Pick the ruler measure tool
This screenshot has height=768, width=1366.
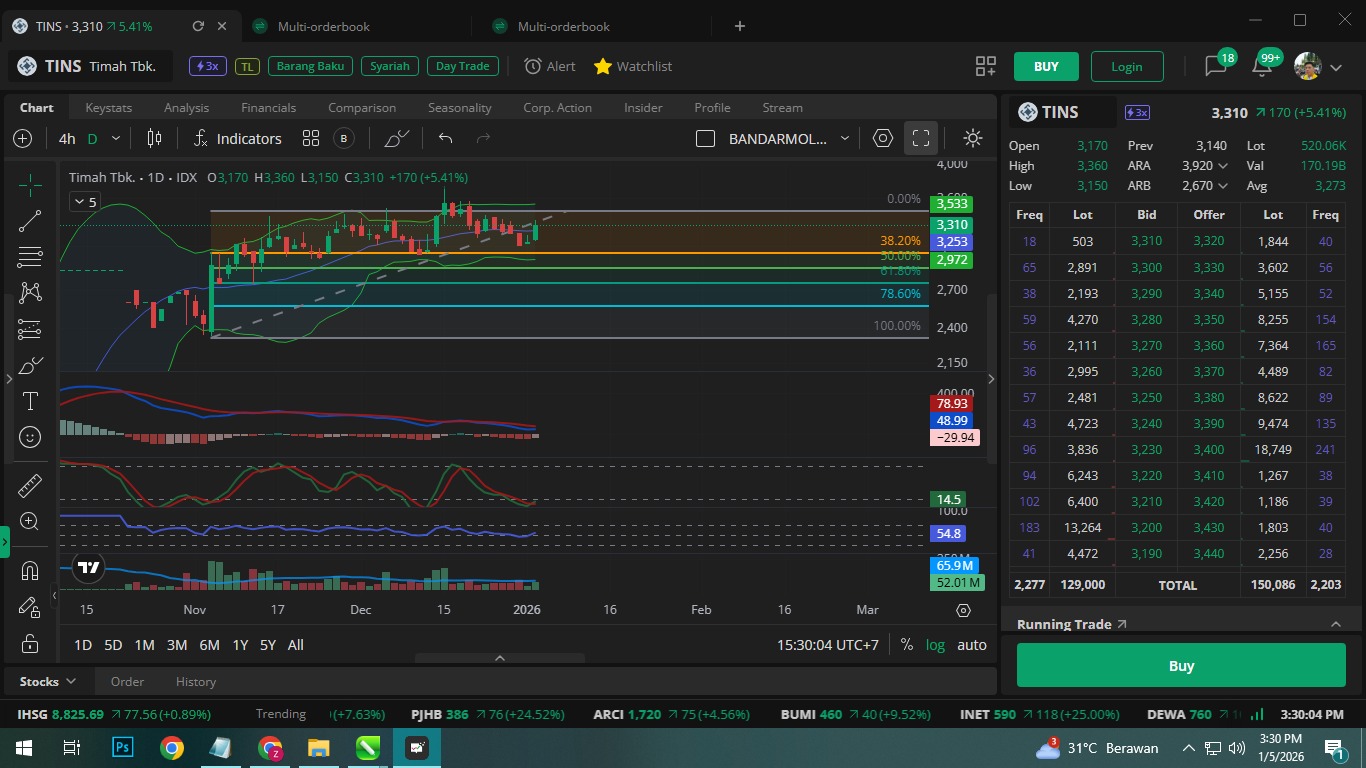30,485
